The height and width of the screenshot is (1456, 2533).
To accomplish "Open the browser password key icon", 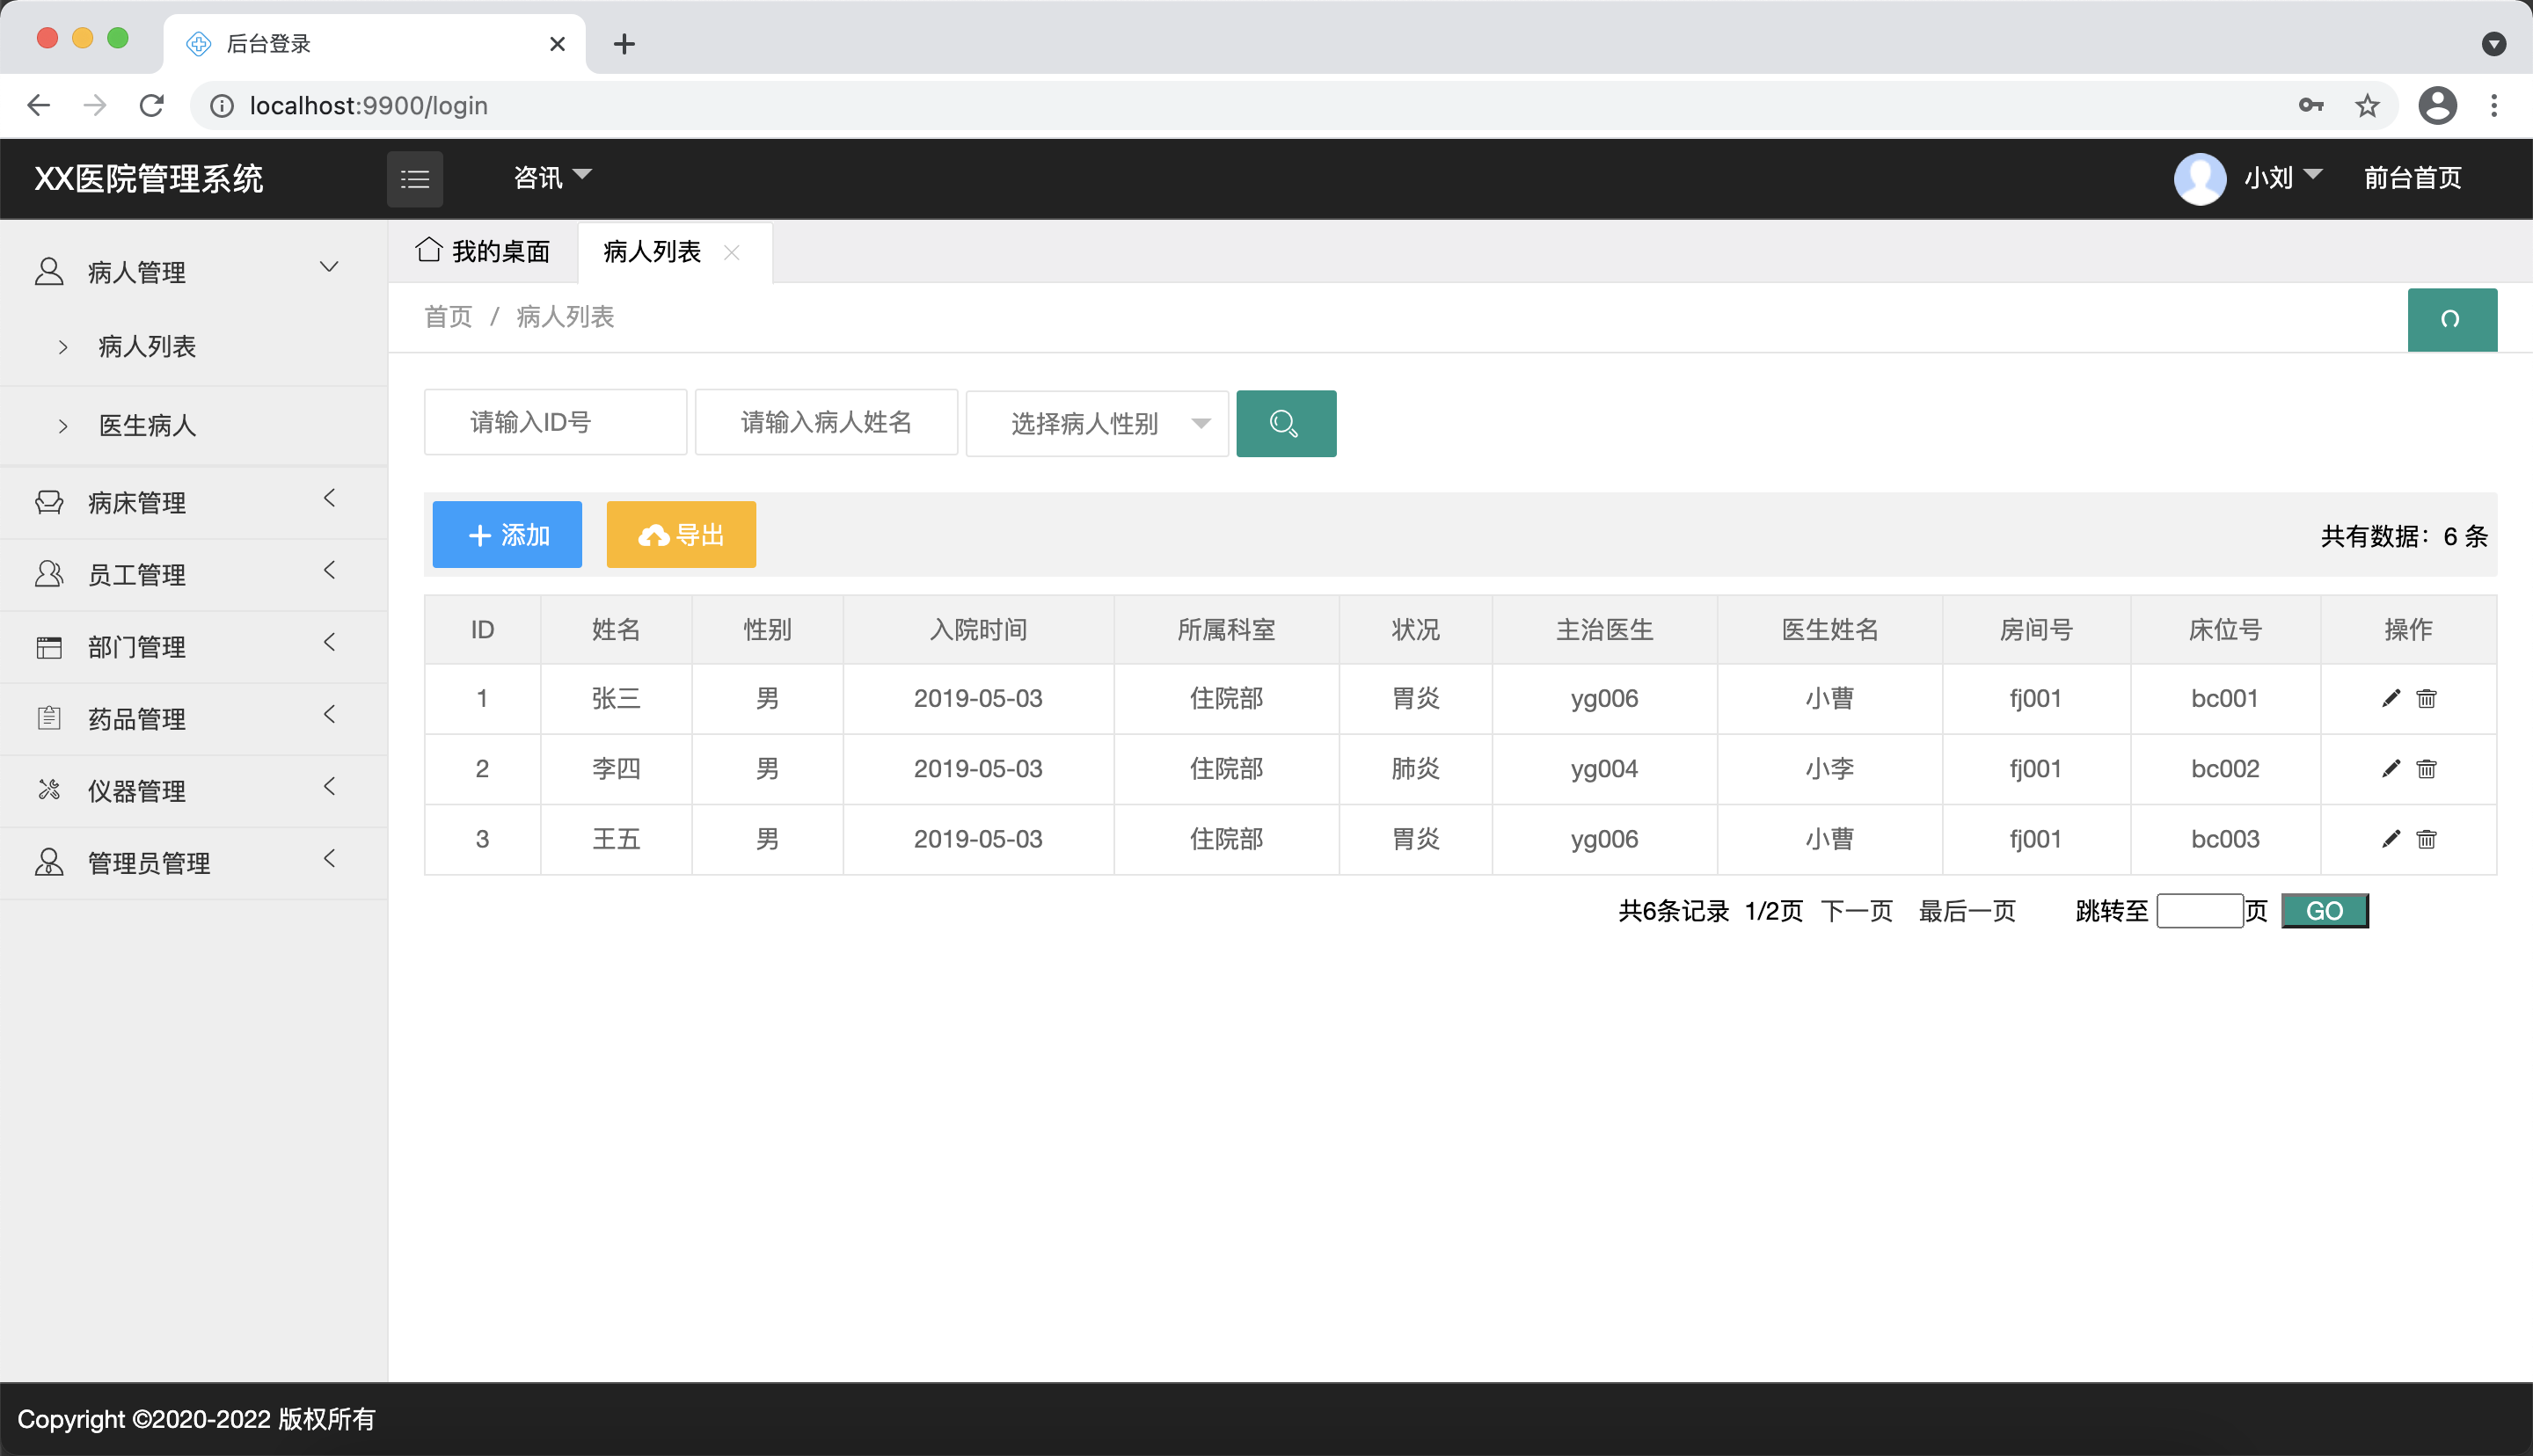I will [x=2311, y=105].
